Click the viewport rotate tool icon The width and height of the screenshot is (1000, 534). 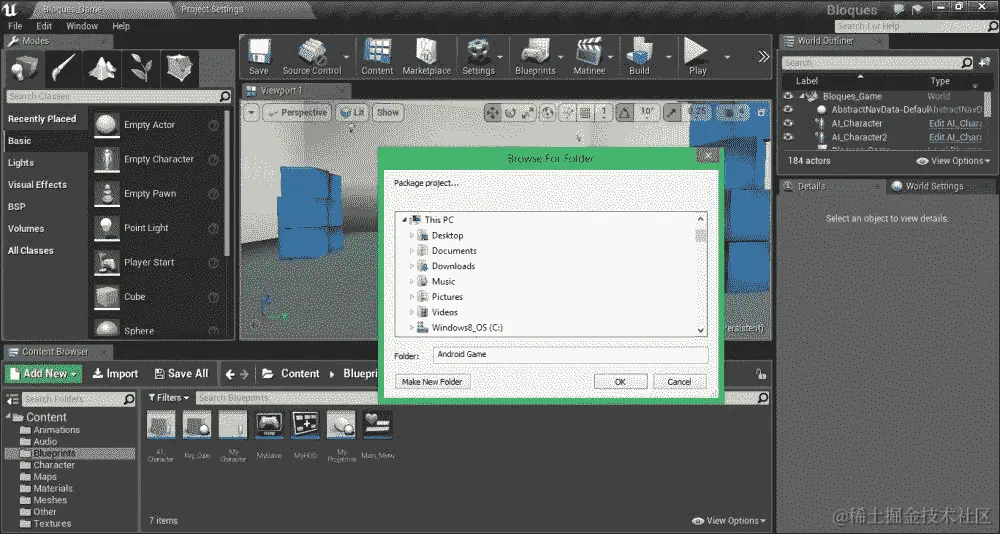click(510, 113)
